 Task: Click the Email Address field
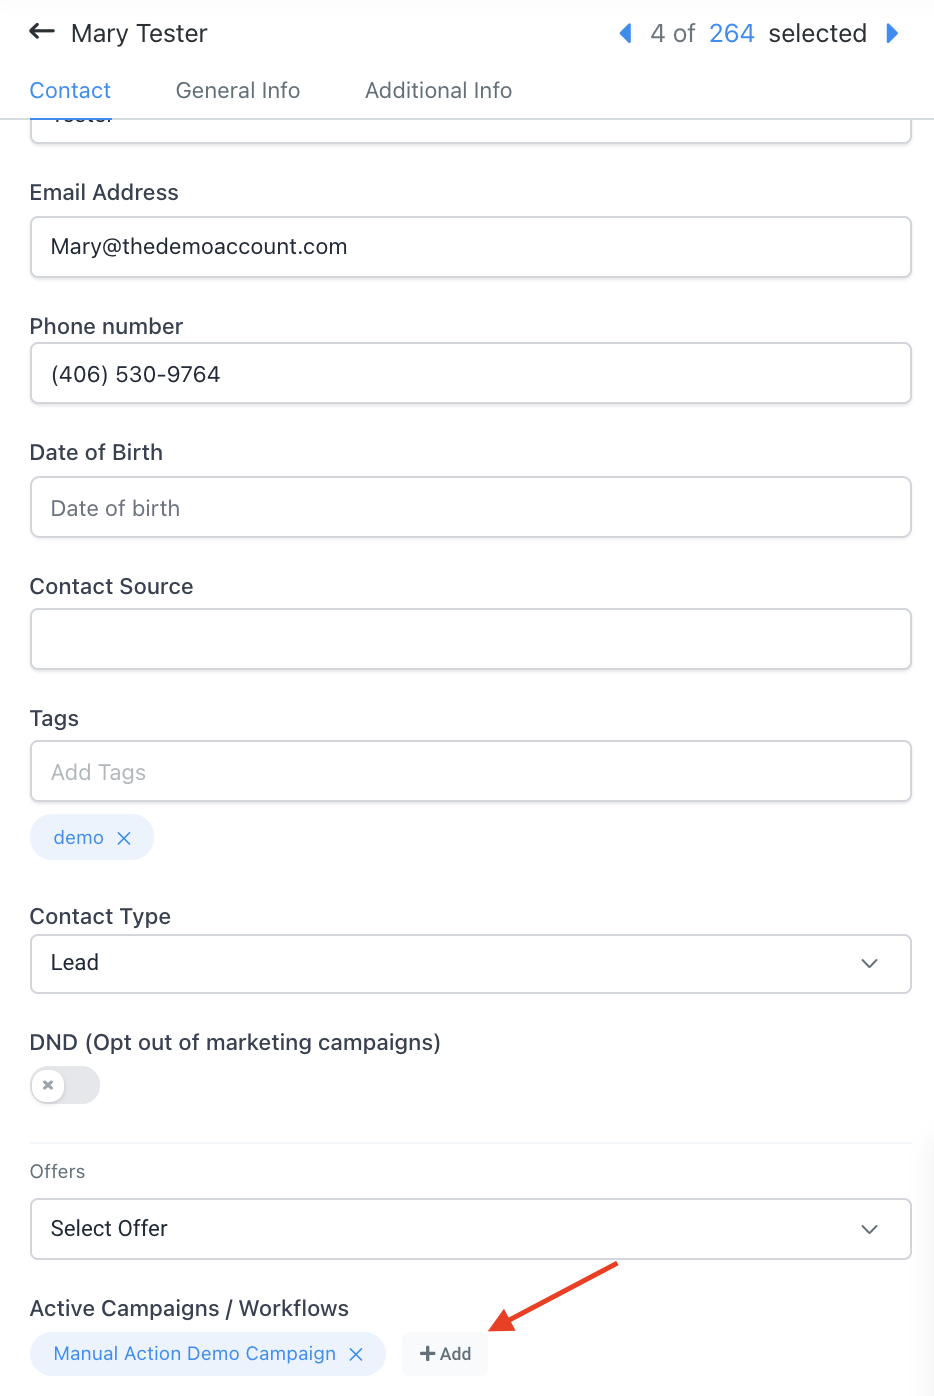pyautogui.click(x=470, y=247)
